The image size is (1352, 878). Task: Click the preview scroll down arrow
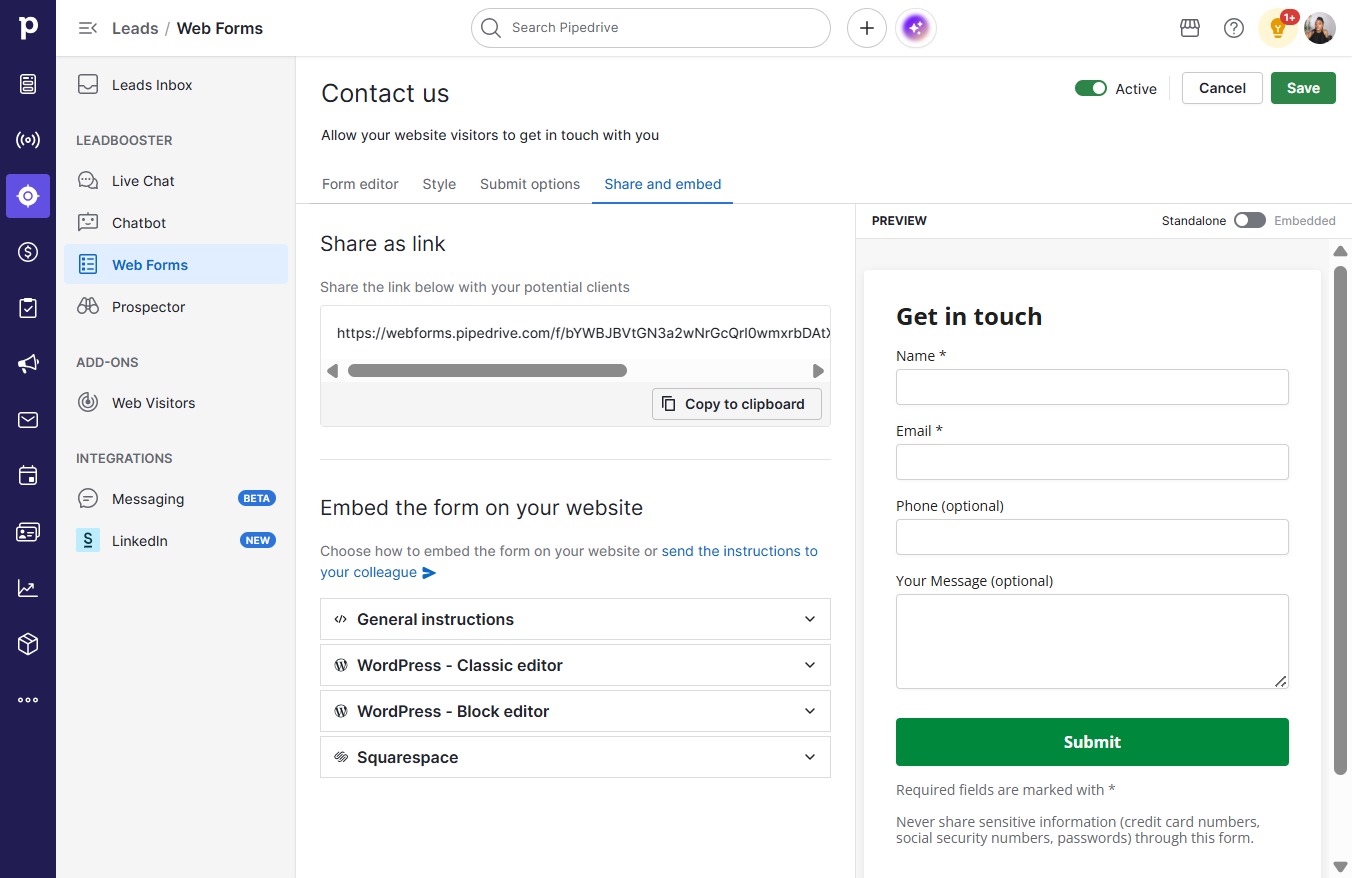coord(1341,867)
